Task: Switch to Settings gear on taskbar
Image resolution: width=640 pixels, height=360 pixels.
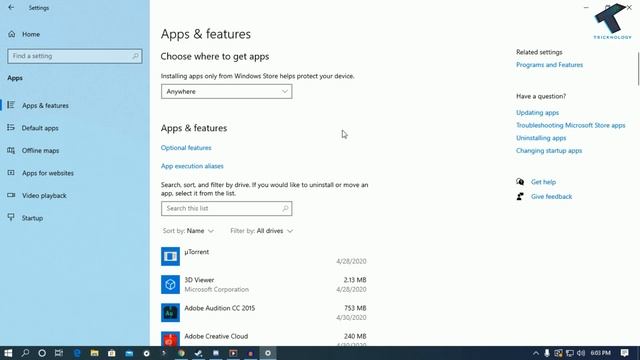Action: coord(268,353)
